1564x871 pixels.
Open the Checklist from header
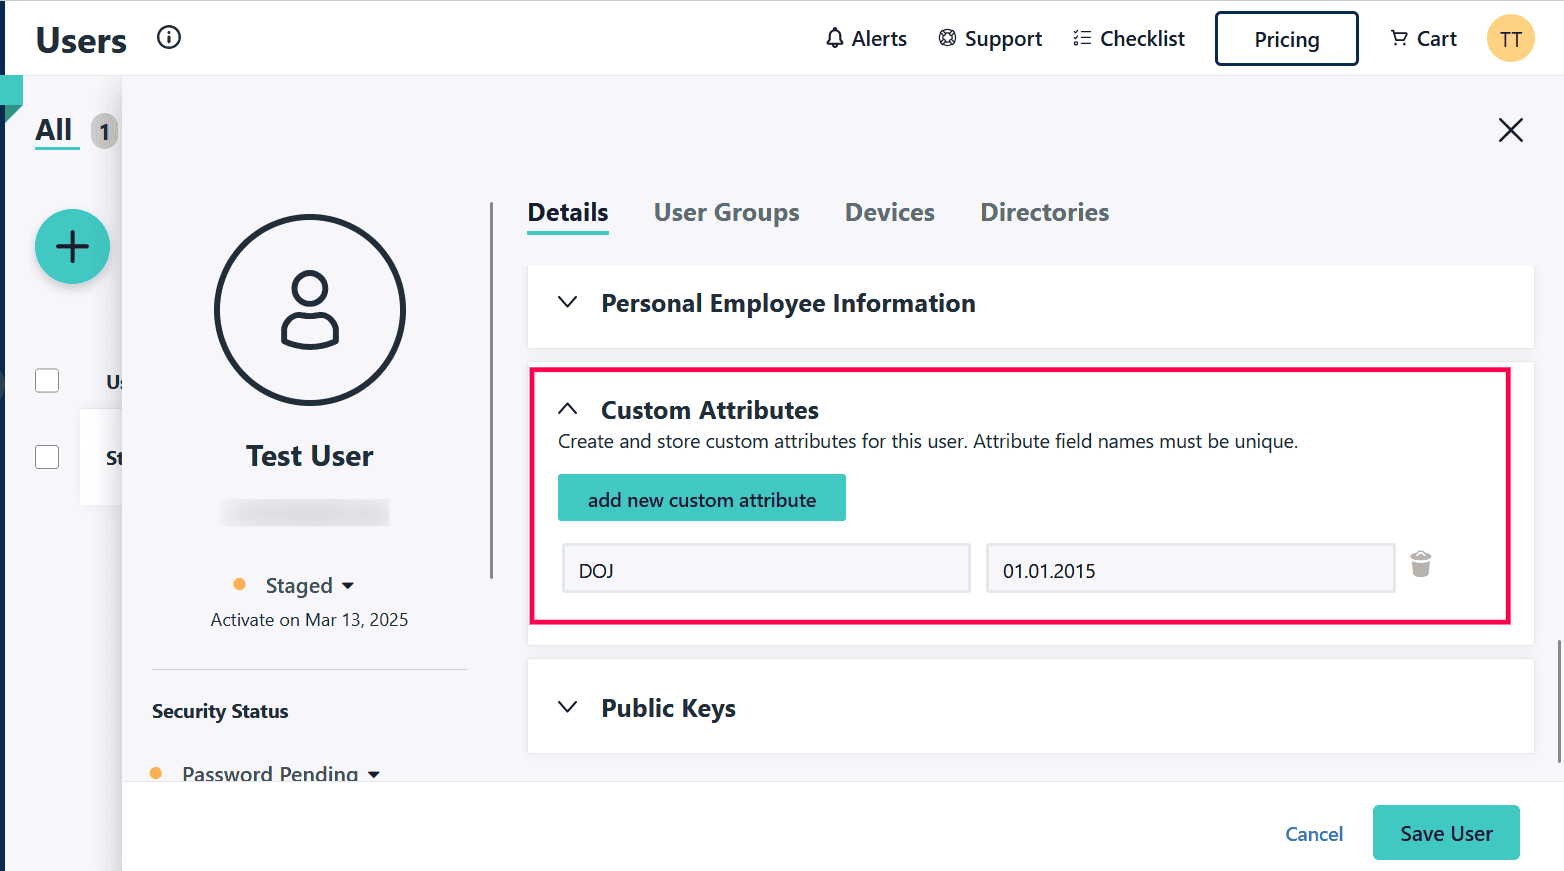pos(1128,39)
